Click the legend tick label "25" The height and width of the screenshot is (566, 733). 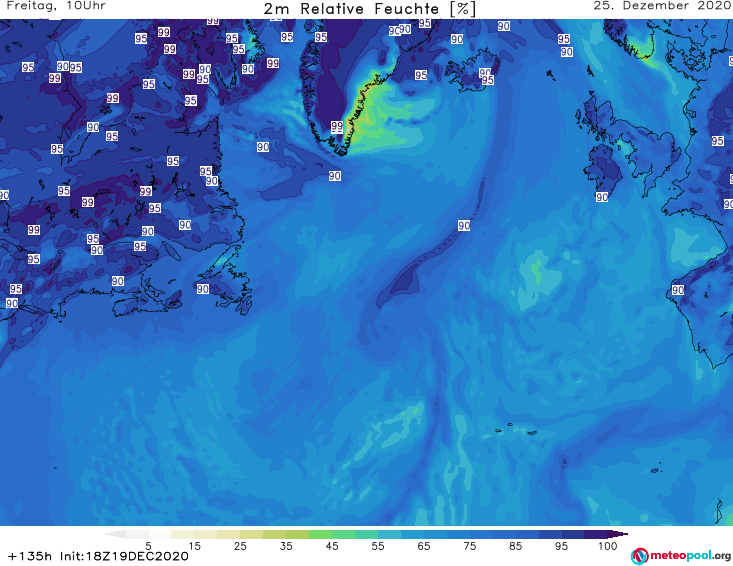(240, 546)
